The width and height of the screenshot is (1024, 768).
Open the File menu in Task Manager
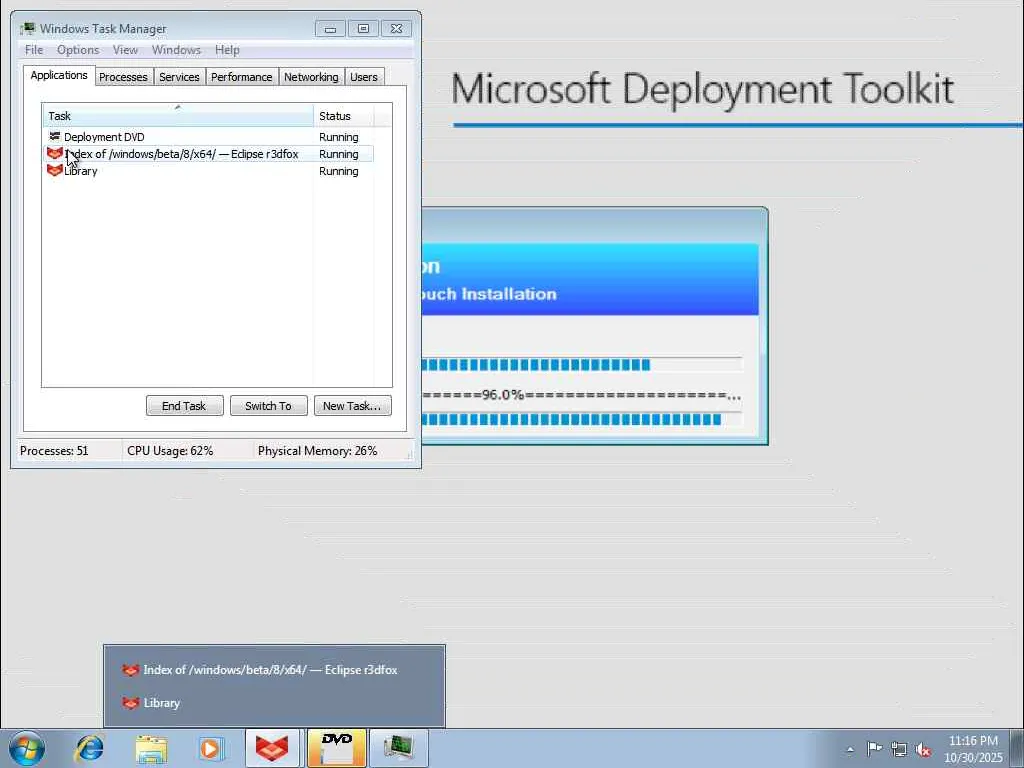(34, 50)
